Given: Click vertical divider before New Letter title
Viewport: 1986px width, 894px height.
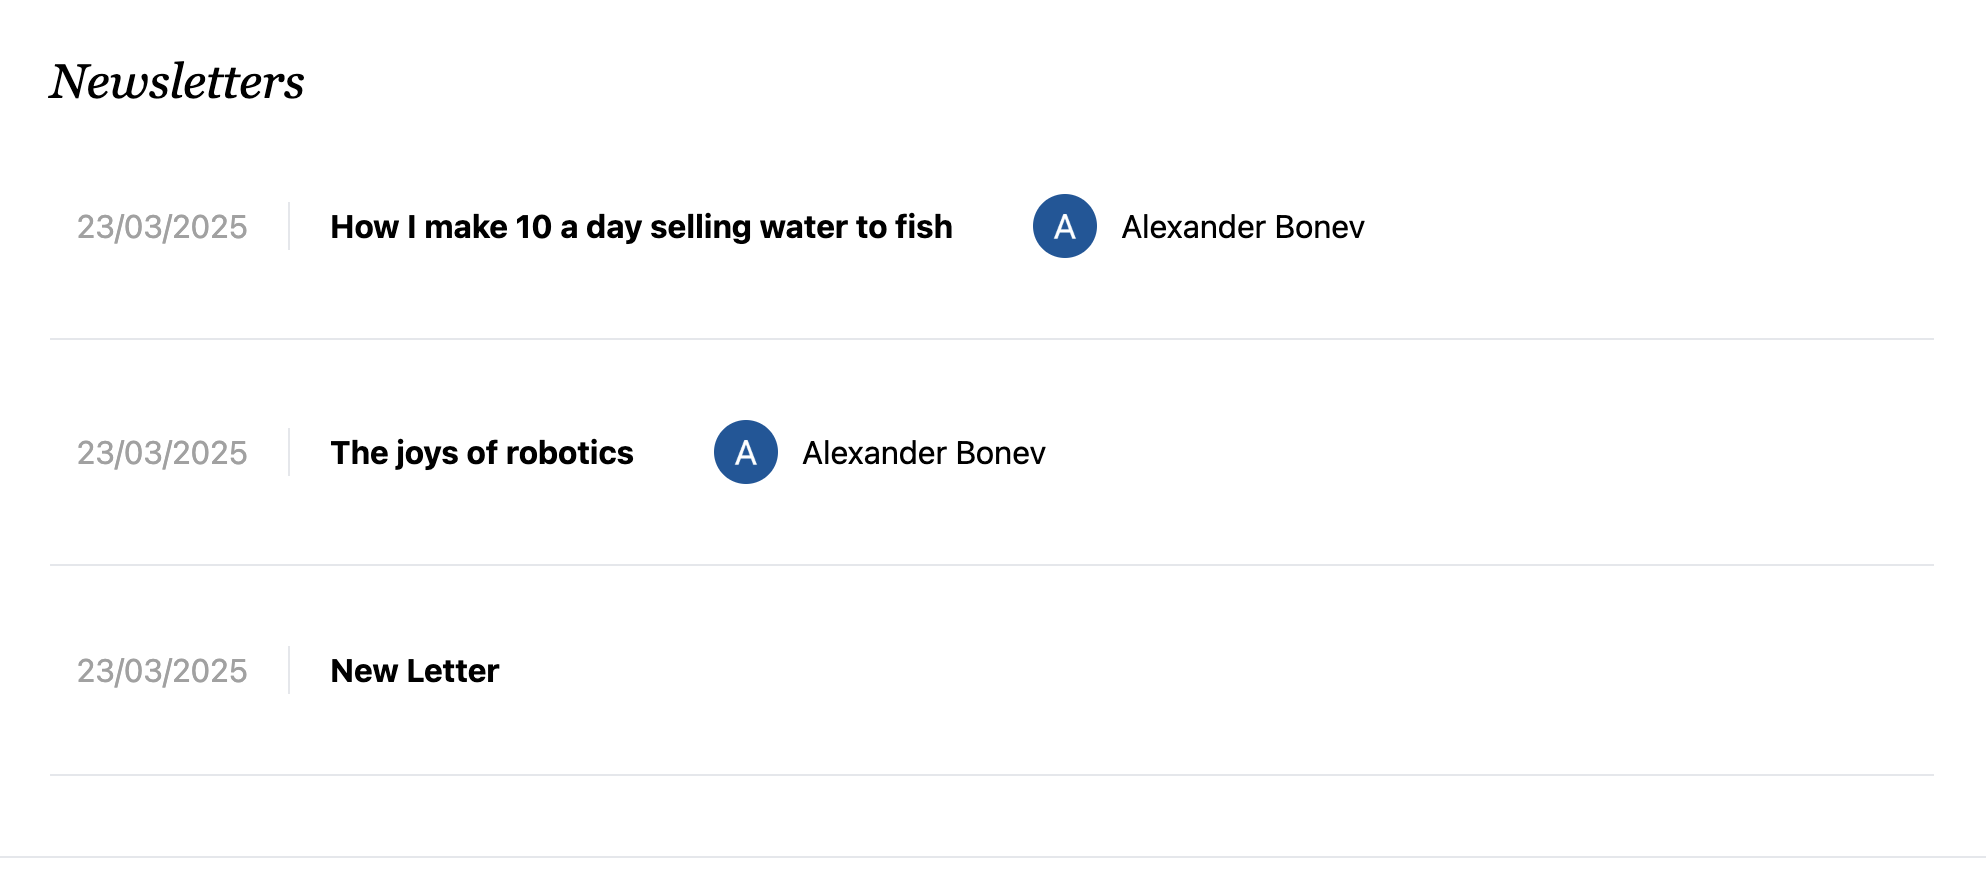Looking at the screenshot, I should coord(289,670).
